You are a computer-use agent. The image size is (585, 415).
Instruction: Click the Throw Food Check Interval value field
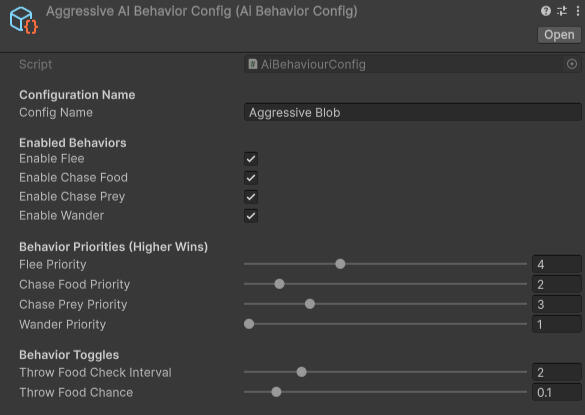pos(556,372)
